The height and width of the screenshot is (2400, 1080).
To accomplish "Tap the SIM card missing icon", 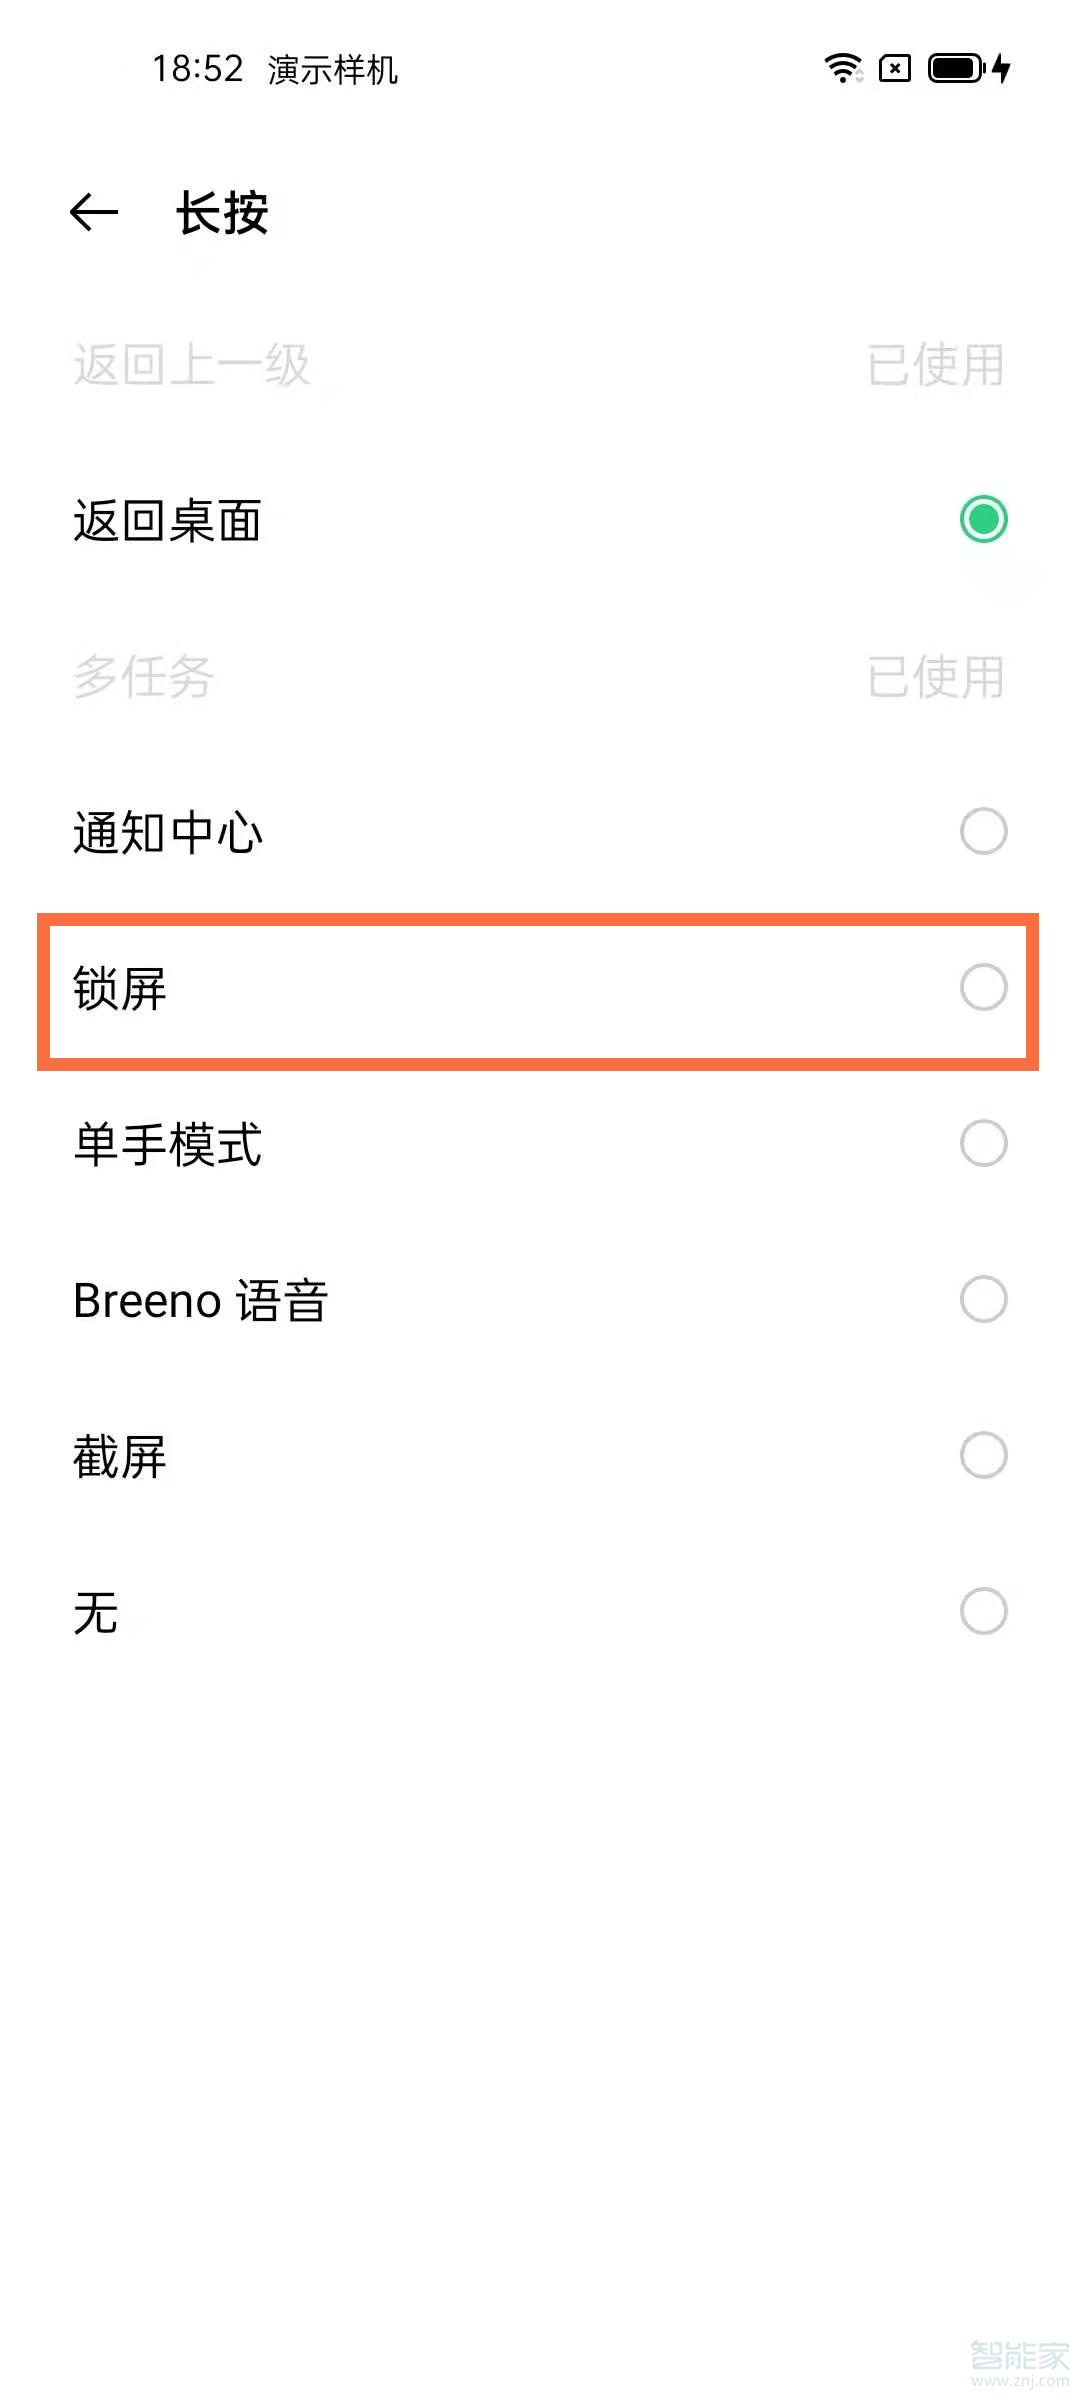I will pos(894,68).
